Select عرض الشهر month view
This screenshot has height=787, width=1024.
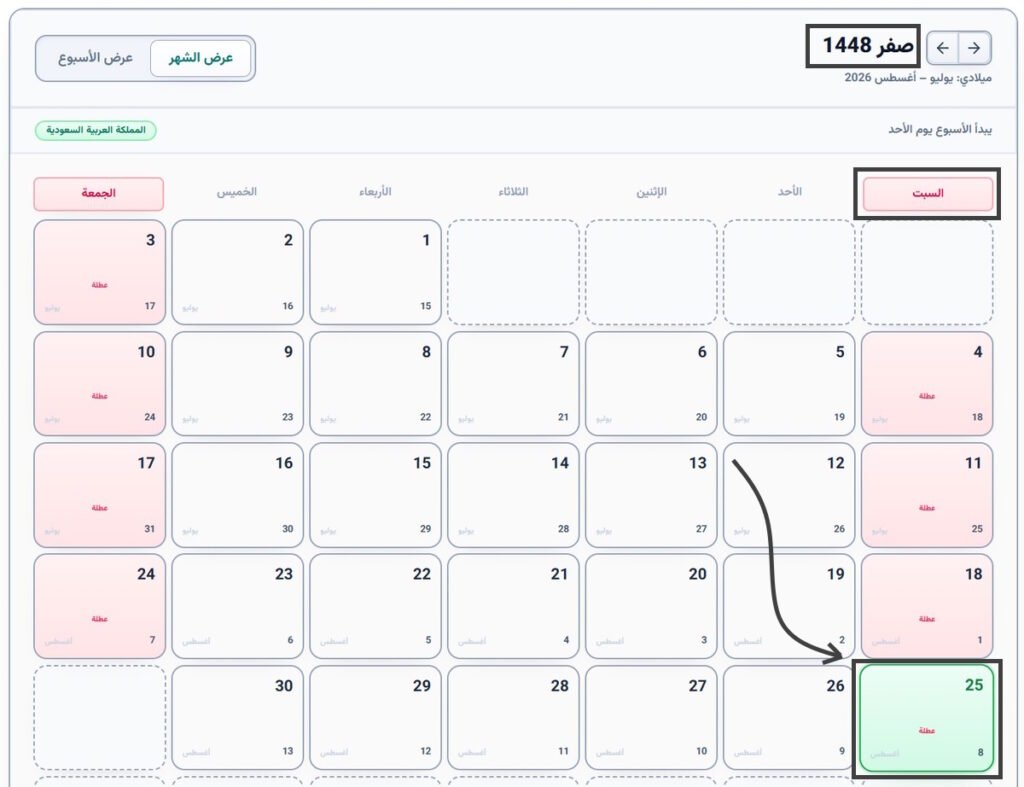200,58
